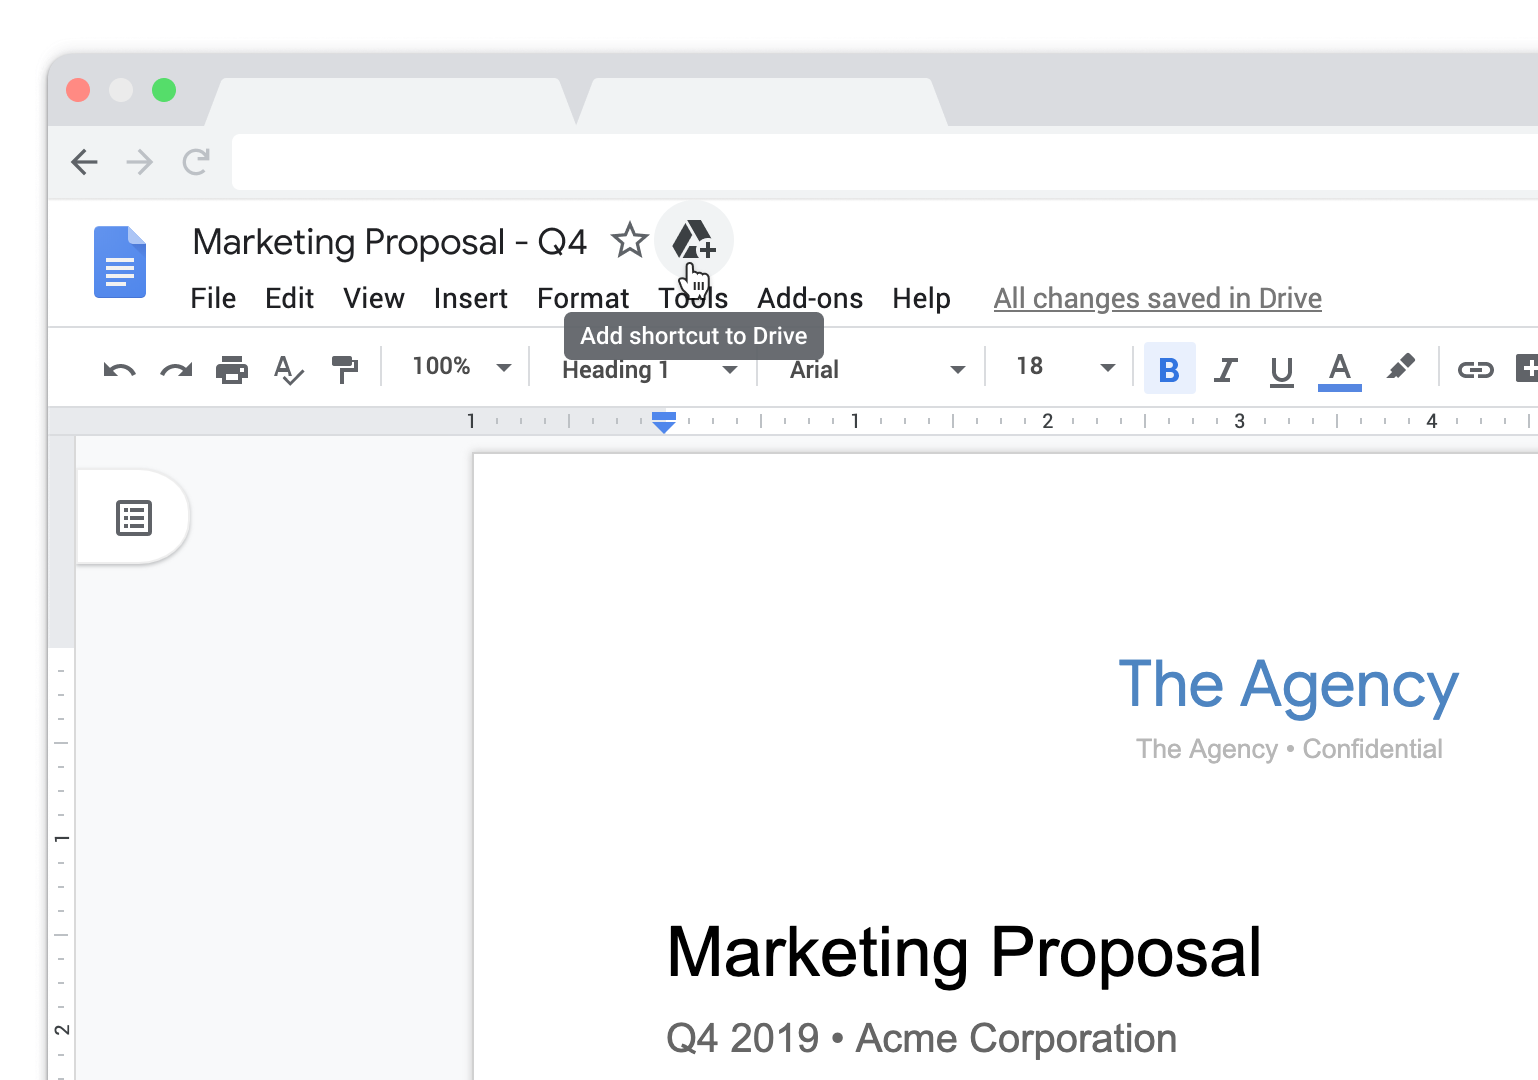1538x1080 pixels.
Task: Open the Insert menu
Action: coord(470,298)
